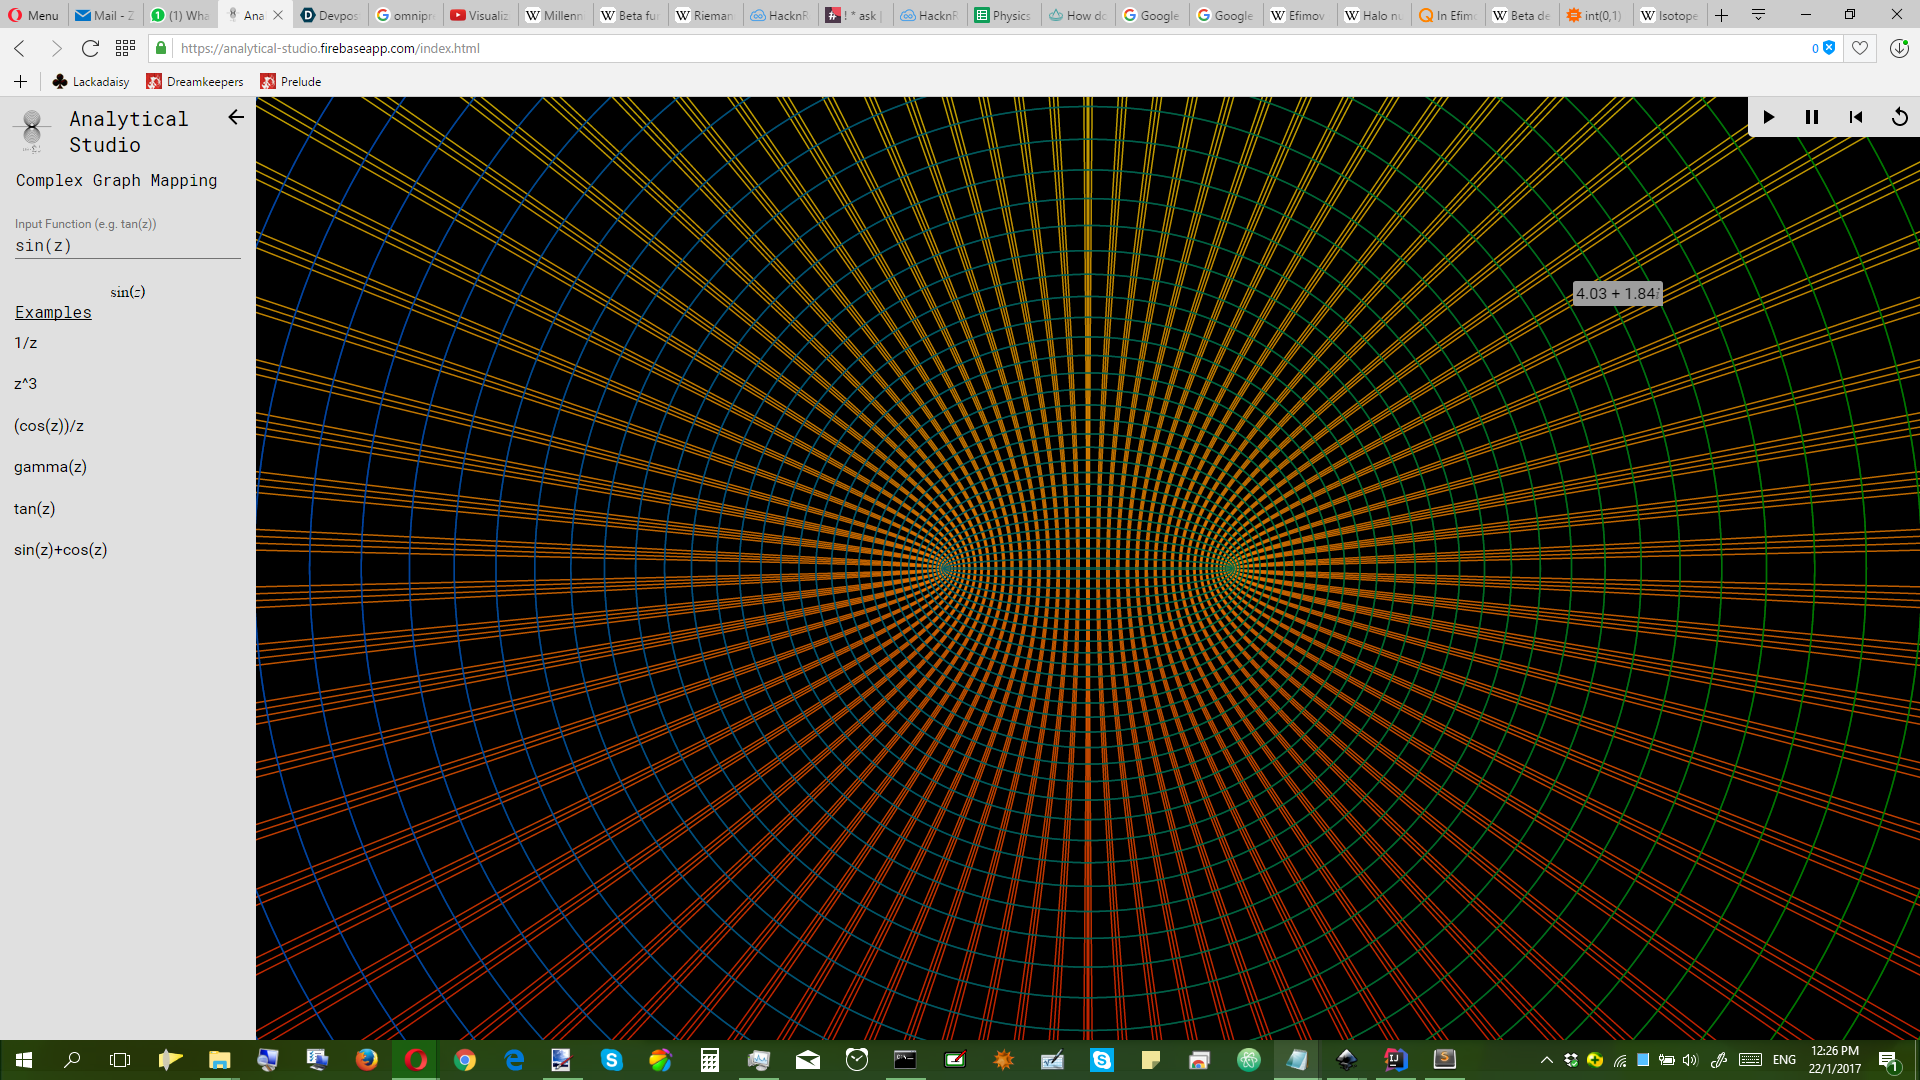
Task: Open the Dreamkeepers bookmark
Action: coord(195,82)
